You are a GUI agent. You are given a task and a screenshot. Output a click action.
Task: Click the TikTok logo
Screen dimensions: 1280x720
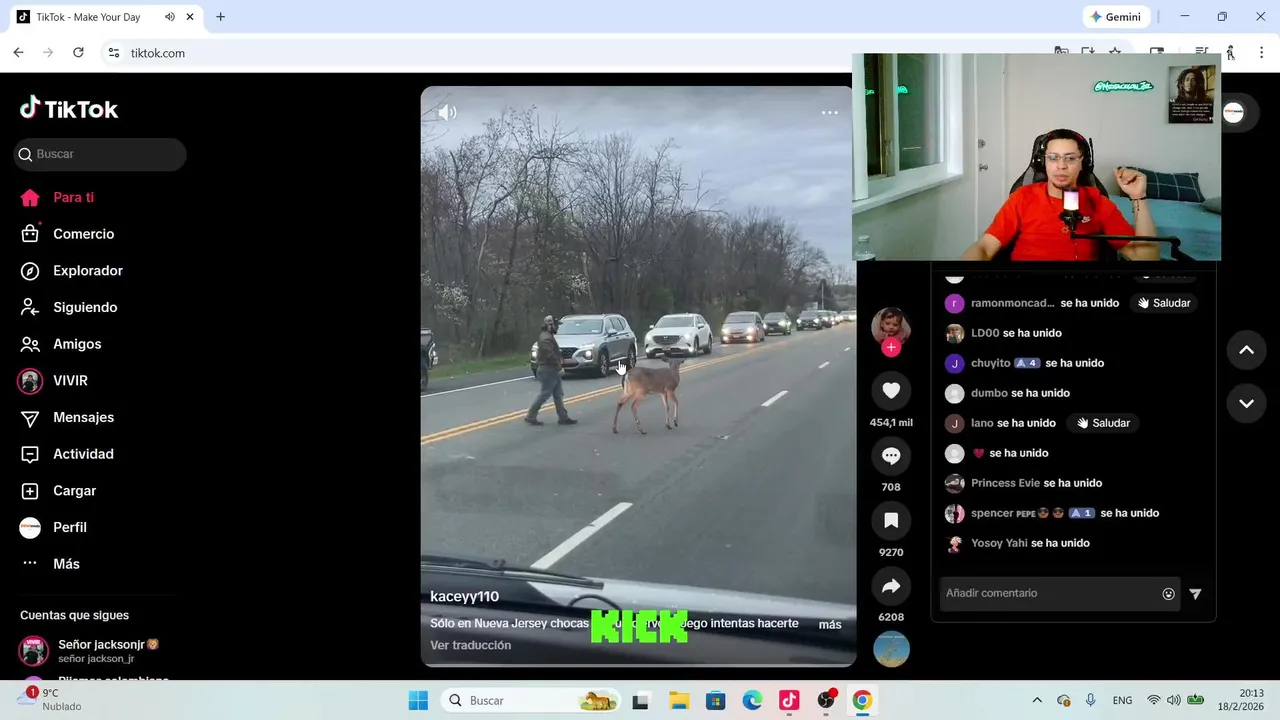pyautogui.click(x=69, y=109)
